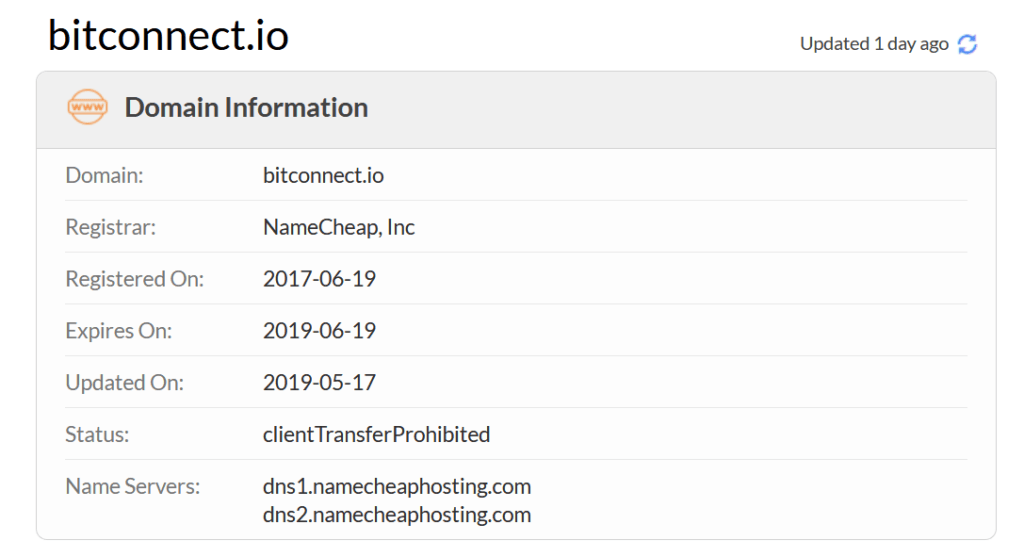The width and height of the screenshot is (1024, 557).
Task: Click the Domain Information heading
Action: (x=246, y=108)
